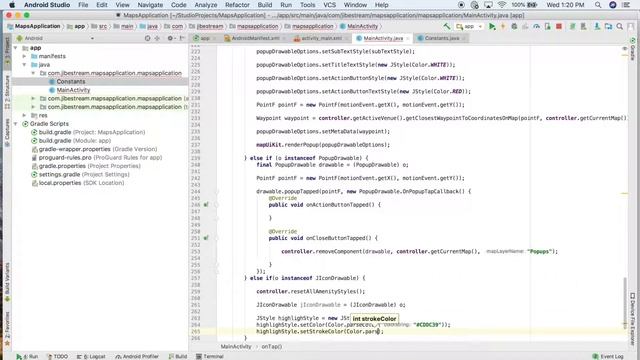Click override gutter icon for onActionButtonTapped

206,204
